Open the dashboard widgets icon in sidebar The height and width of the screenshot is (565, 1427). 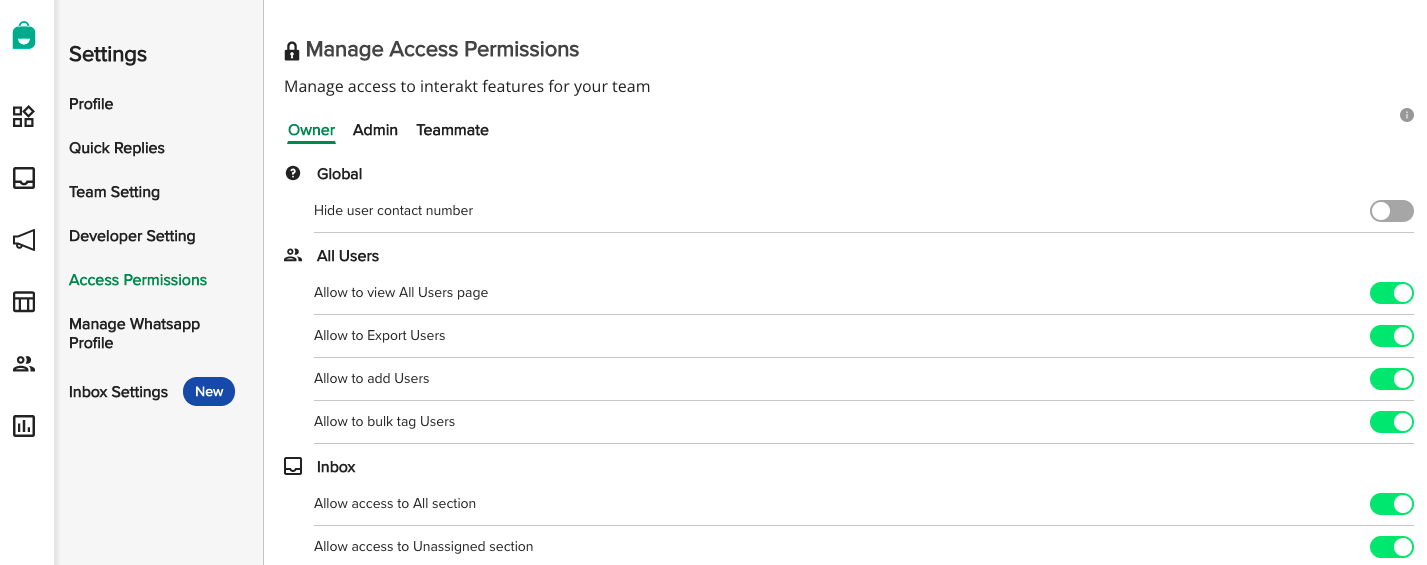[24, 116]
